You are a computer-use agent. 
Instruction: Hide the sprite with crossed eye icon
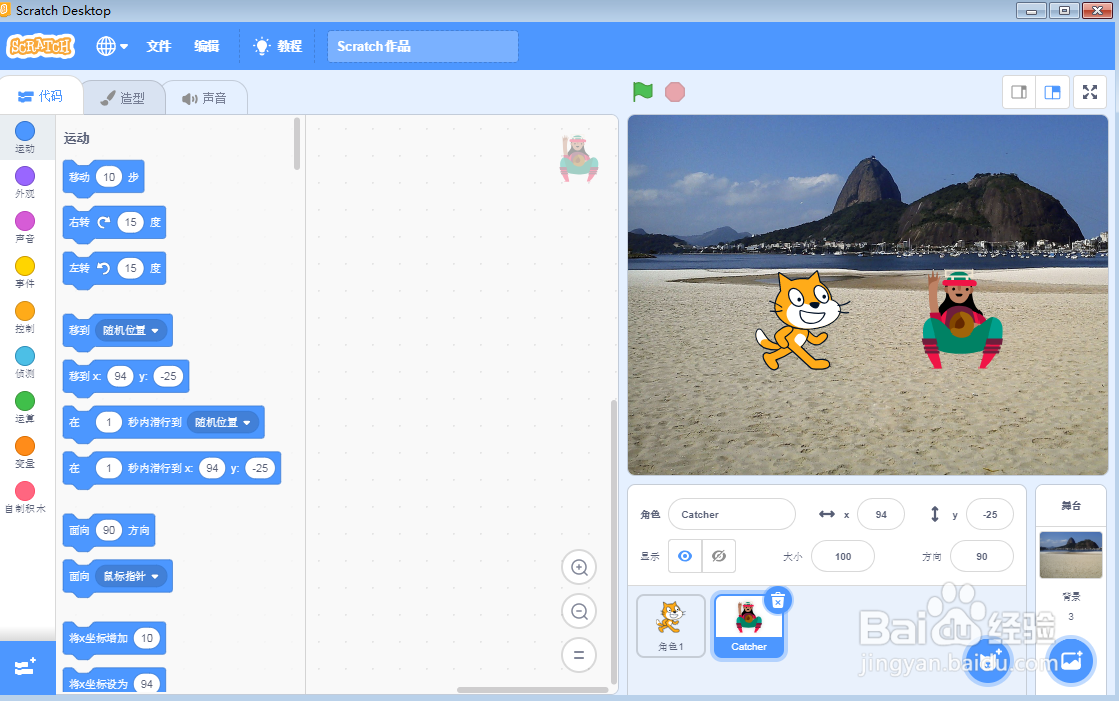tap(719, 556)
